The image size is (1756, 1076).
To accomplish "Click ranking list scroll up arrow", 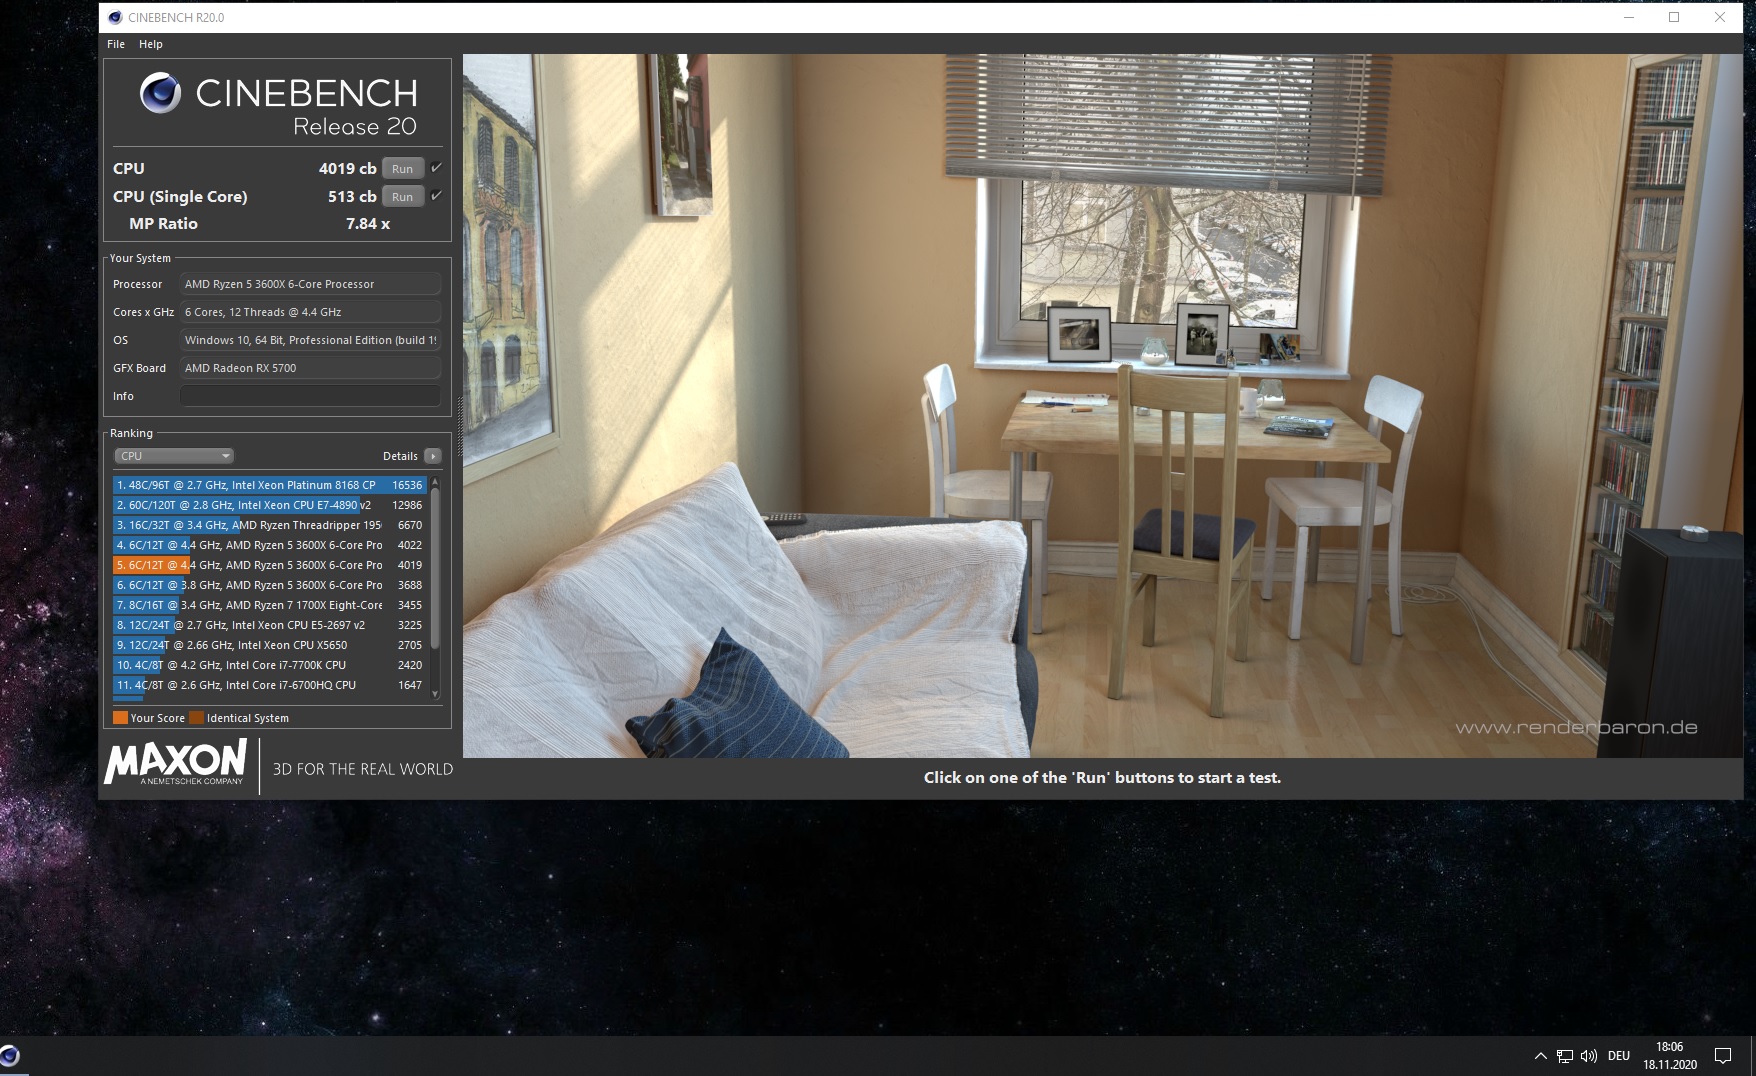I will 435,482.
